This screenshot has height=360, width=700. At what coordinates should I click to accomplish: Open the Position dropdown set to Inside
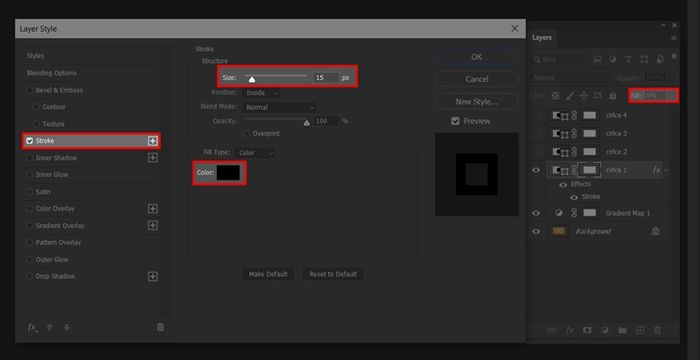coord(261,93)
